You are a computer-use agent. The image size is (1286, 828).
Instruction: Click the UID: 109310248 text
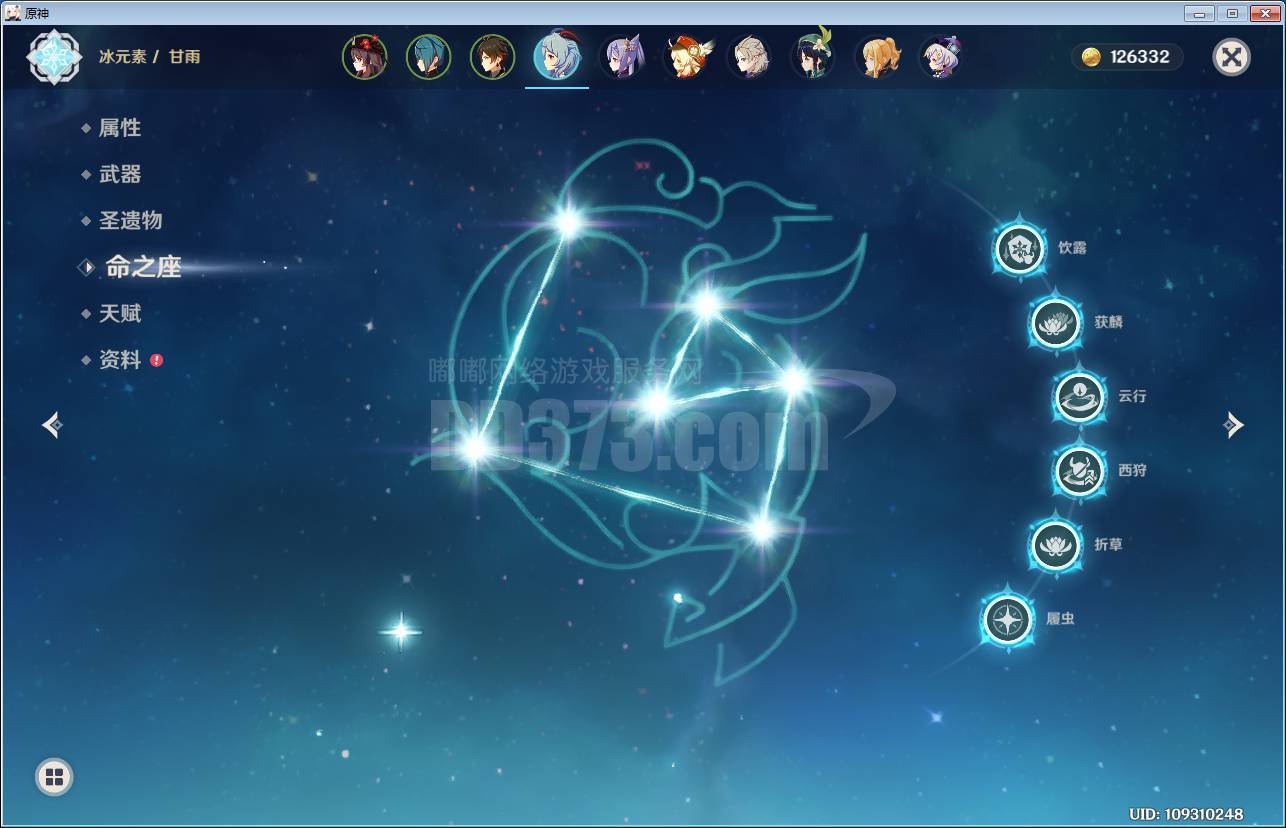pyautogui.click(x=1186, y=814)
